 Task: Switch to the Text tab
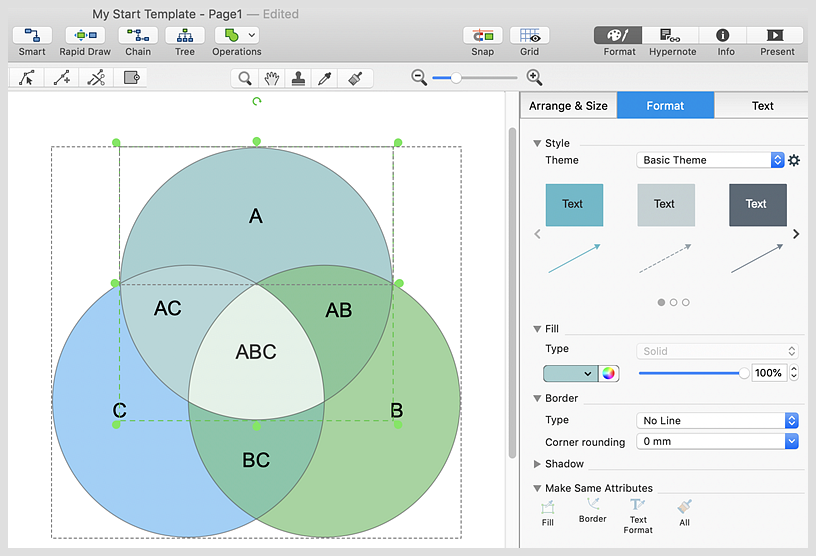[x=762, y=105]
